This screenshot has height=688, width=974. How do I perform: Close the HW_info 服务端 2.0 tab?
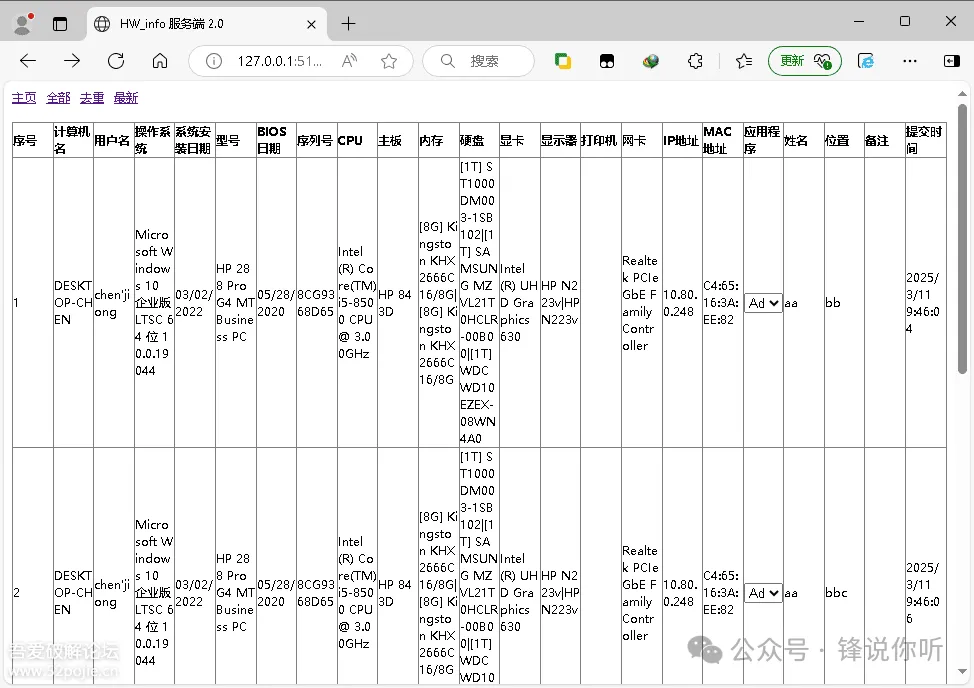tap(311, 24)
